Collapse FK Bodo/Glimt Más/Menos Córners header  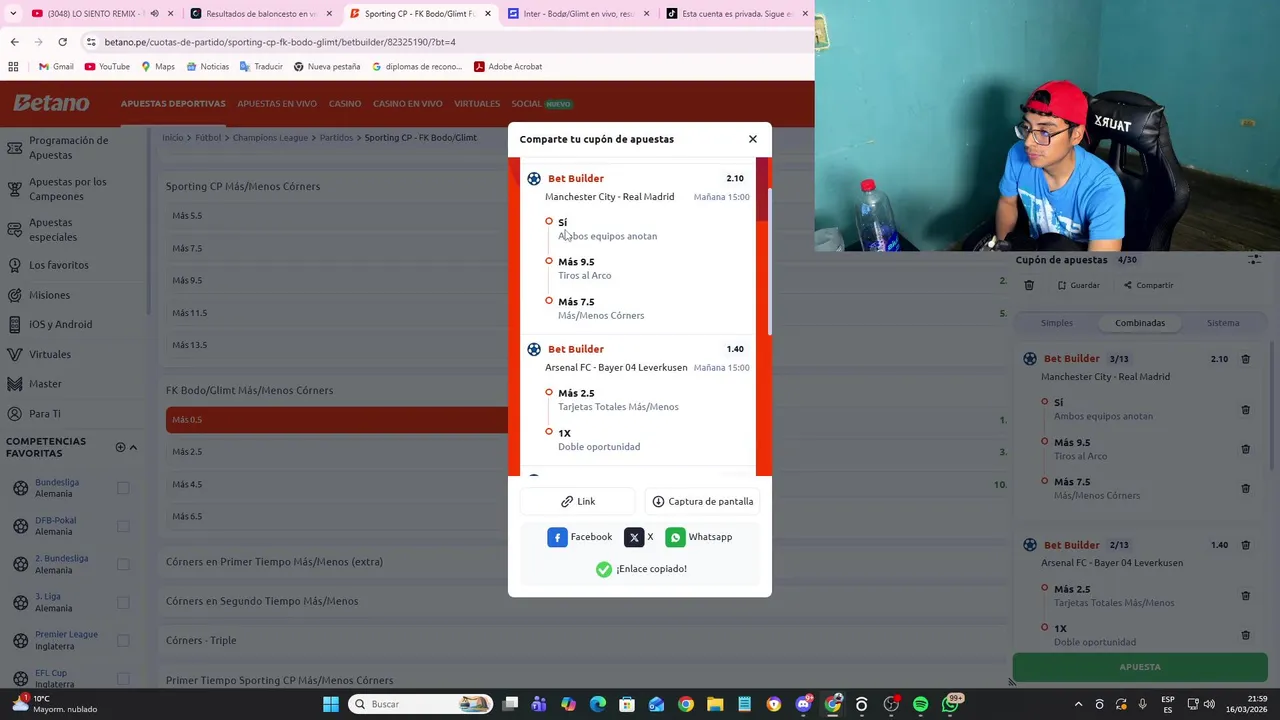click(249, 390)
